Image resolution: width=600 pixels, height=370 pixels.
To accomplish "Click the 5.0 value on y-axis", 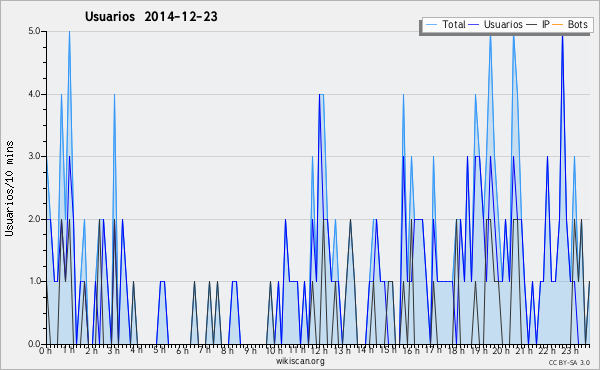I will [34, 31].
